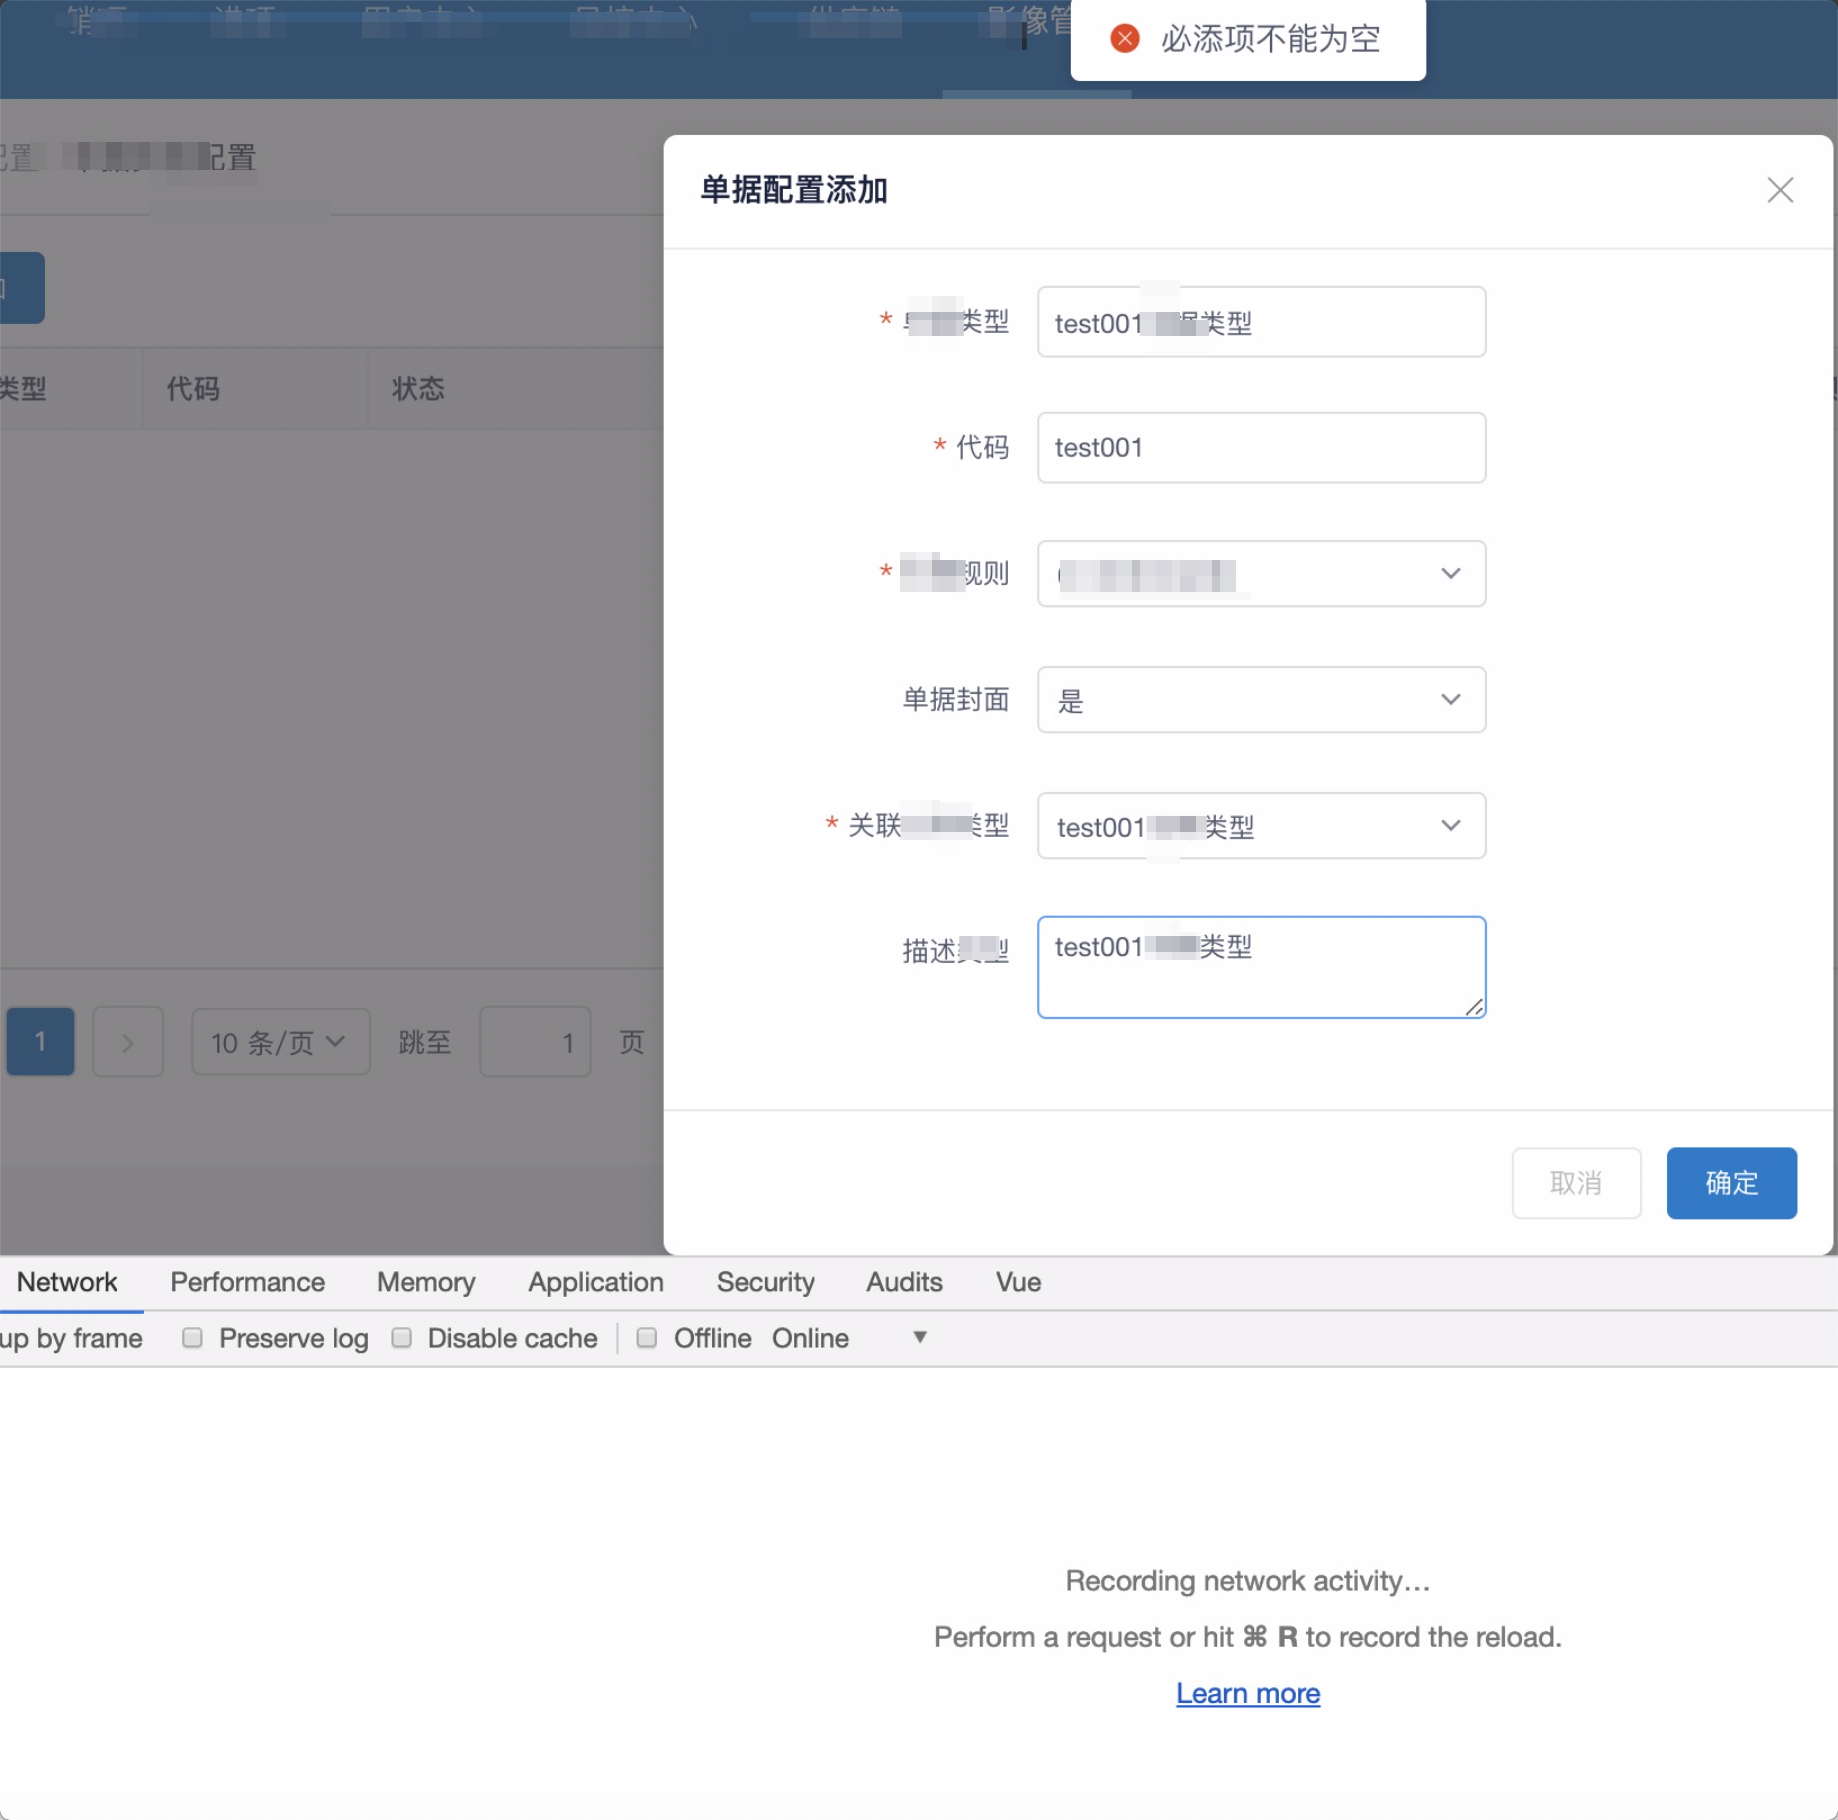Viewport: 1838px width, 1820px height.
Task: Open the Online throttling dropdown arrow
Action: coord(920,1337)
